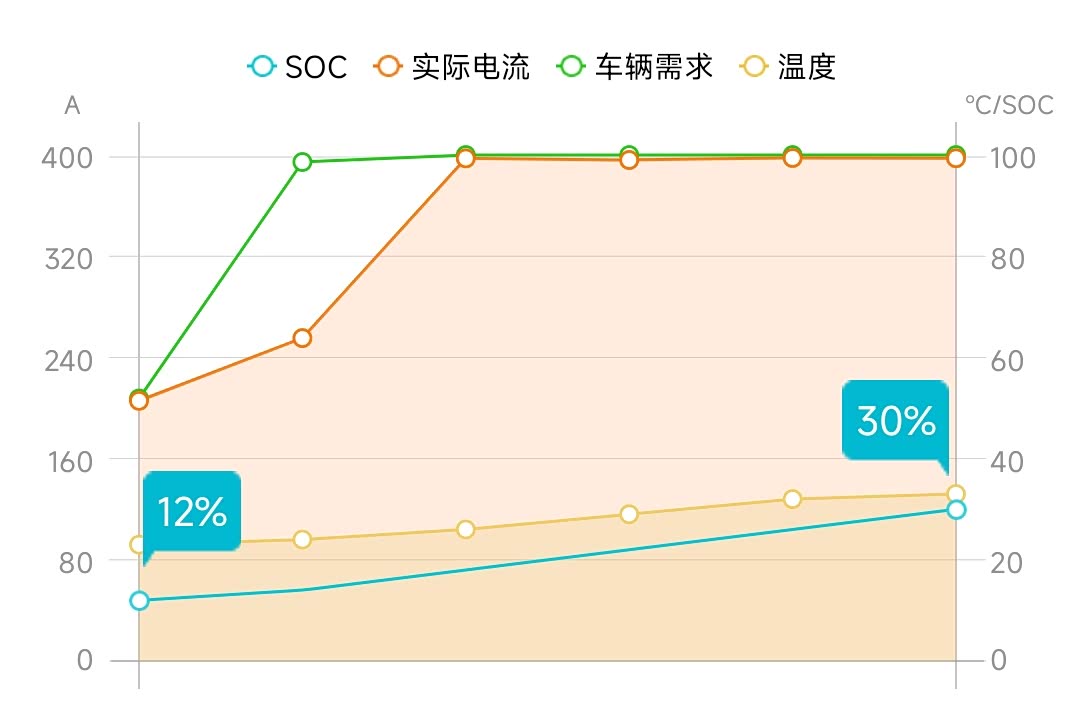Click the last 温度 data point
The height and width of the screenshot is (709, 1080).
point(956,493)
